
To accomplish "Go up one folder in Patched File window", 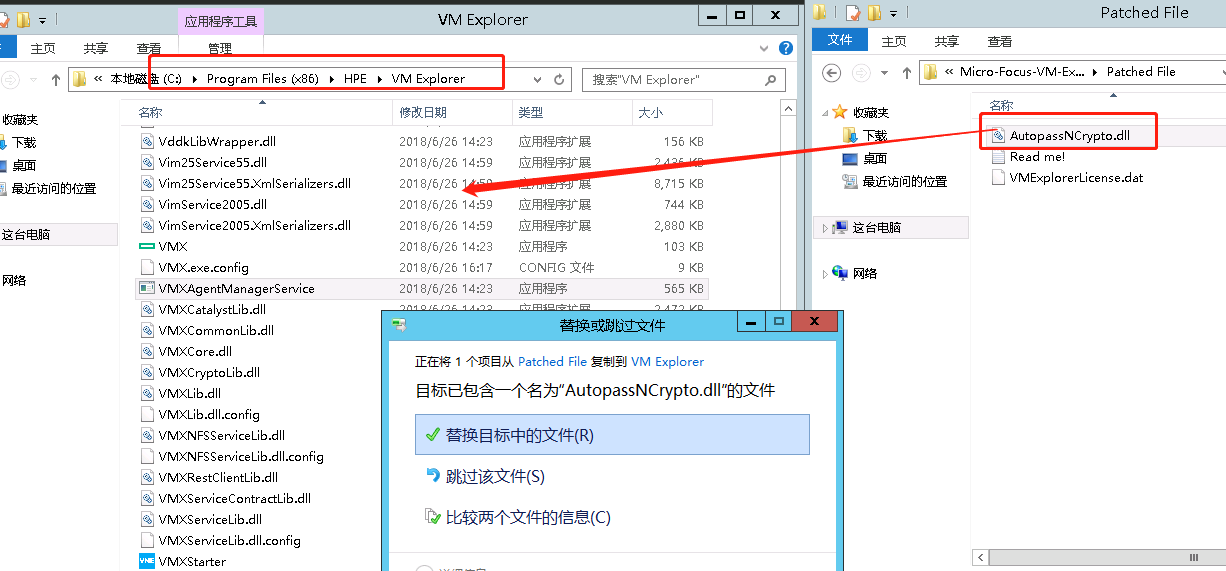I will coord(906,72).
